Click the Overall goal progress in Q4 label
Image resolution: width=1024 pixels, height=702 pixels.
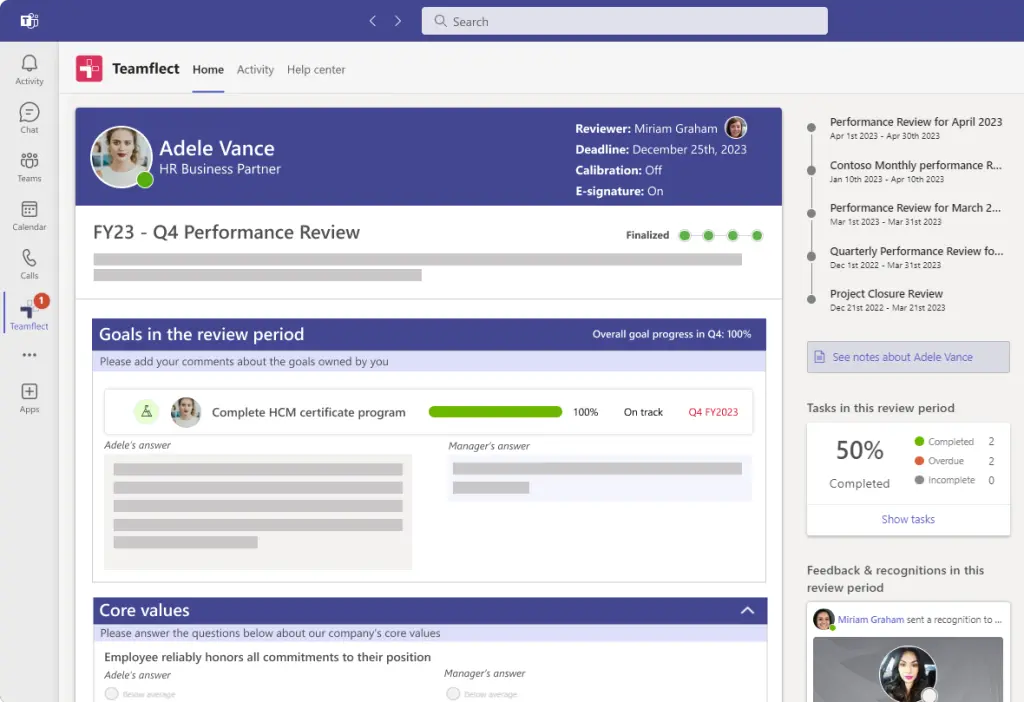671,334
